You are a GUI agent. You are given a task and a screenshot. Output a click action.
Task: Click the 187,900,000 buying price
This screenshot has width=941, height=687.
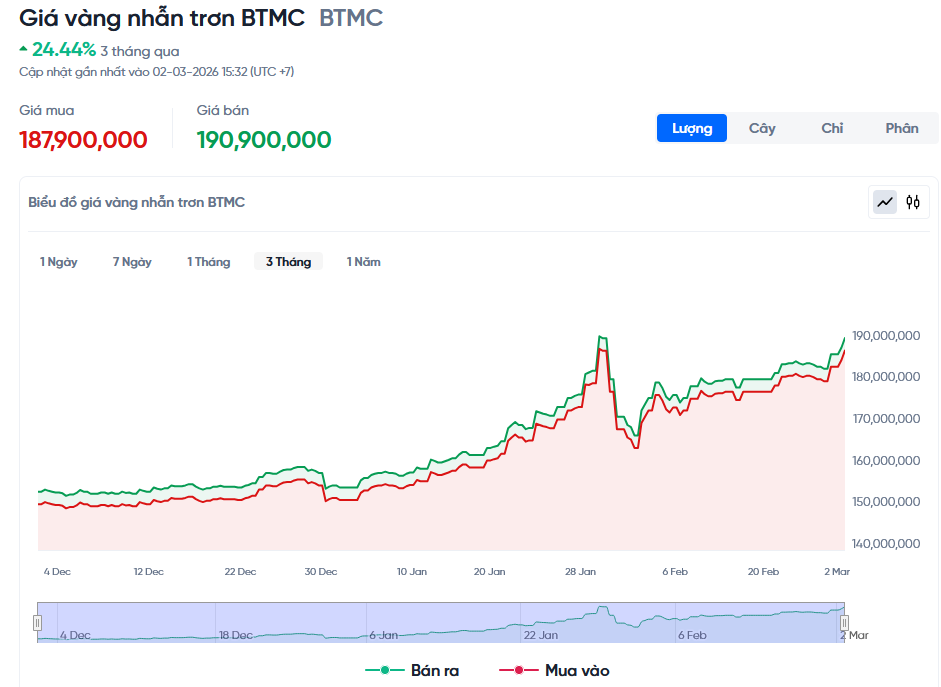tap(83, 140)
